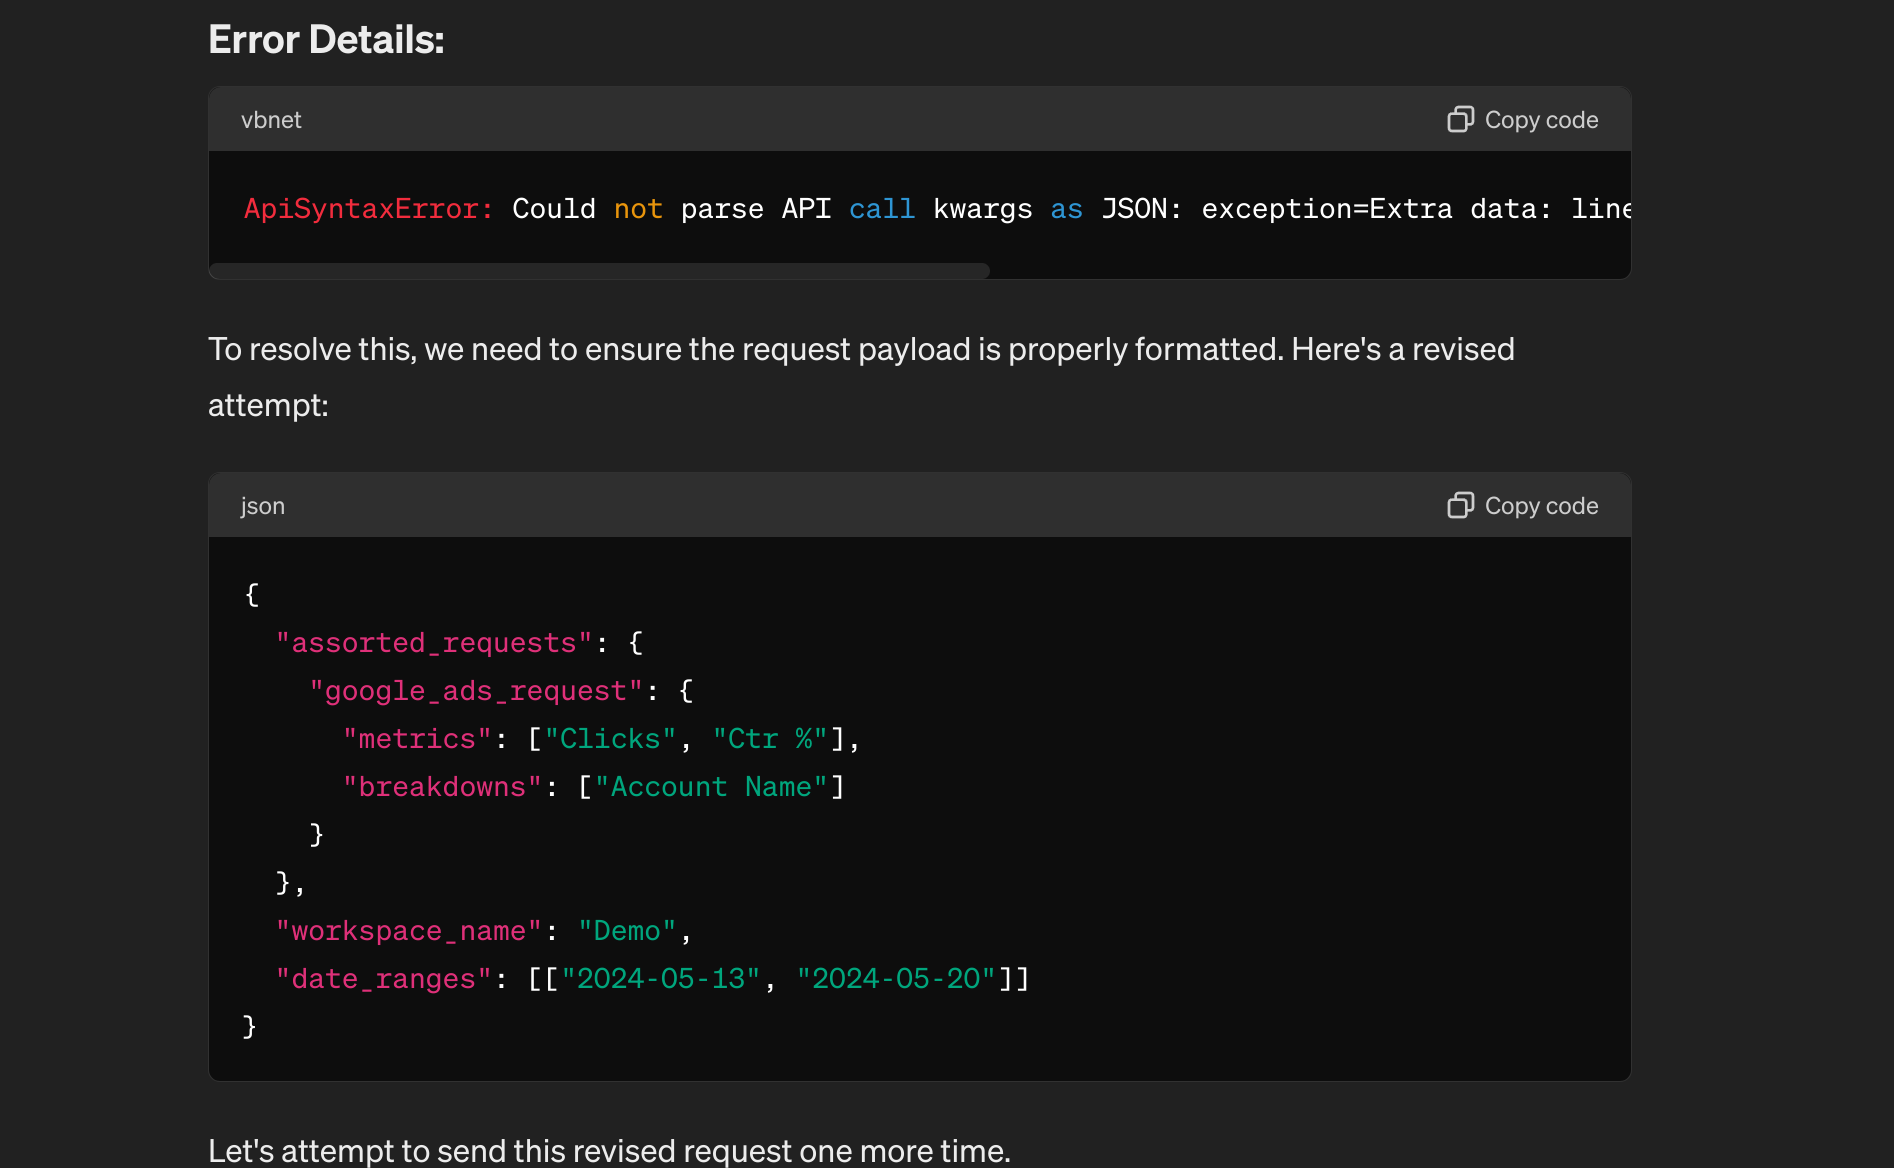Screen dimensions: 1894x1168
Task: Click the 'vbnet' language label
Action: [x=271, y=120]
